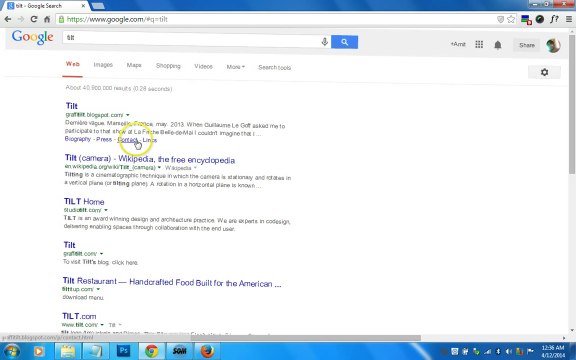576x360 pixels.
Task: Switch to the Videos tab
Action: tap(203, 66)
